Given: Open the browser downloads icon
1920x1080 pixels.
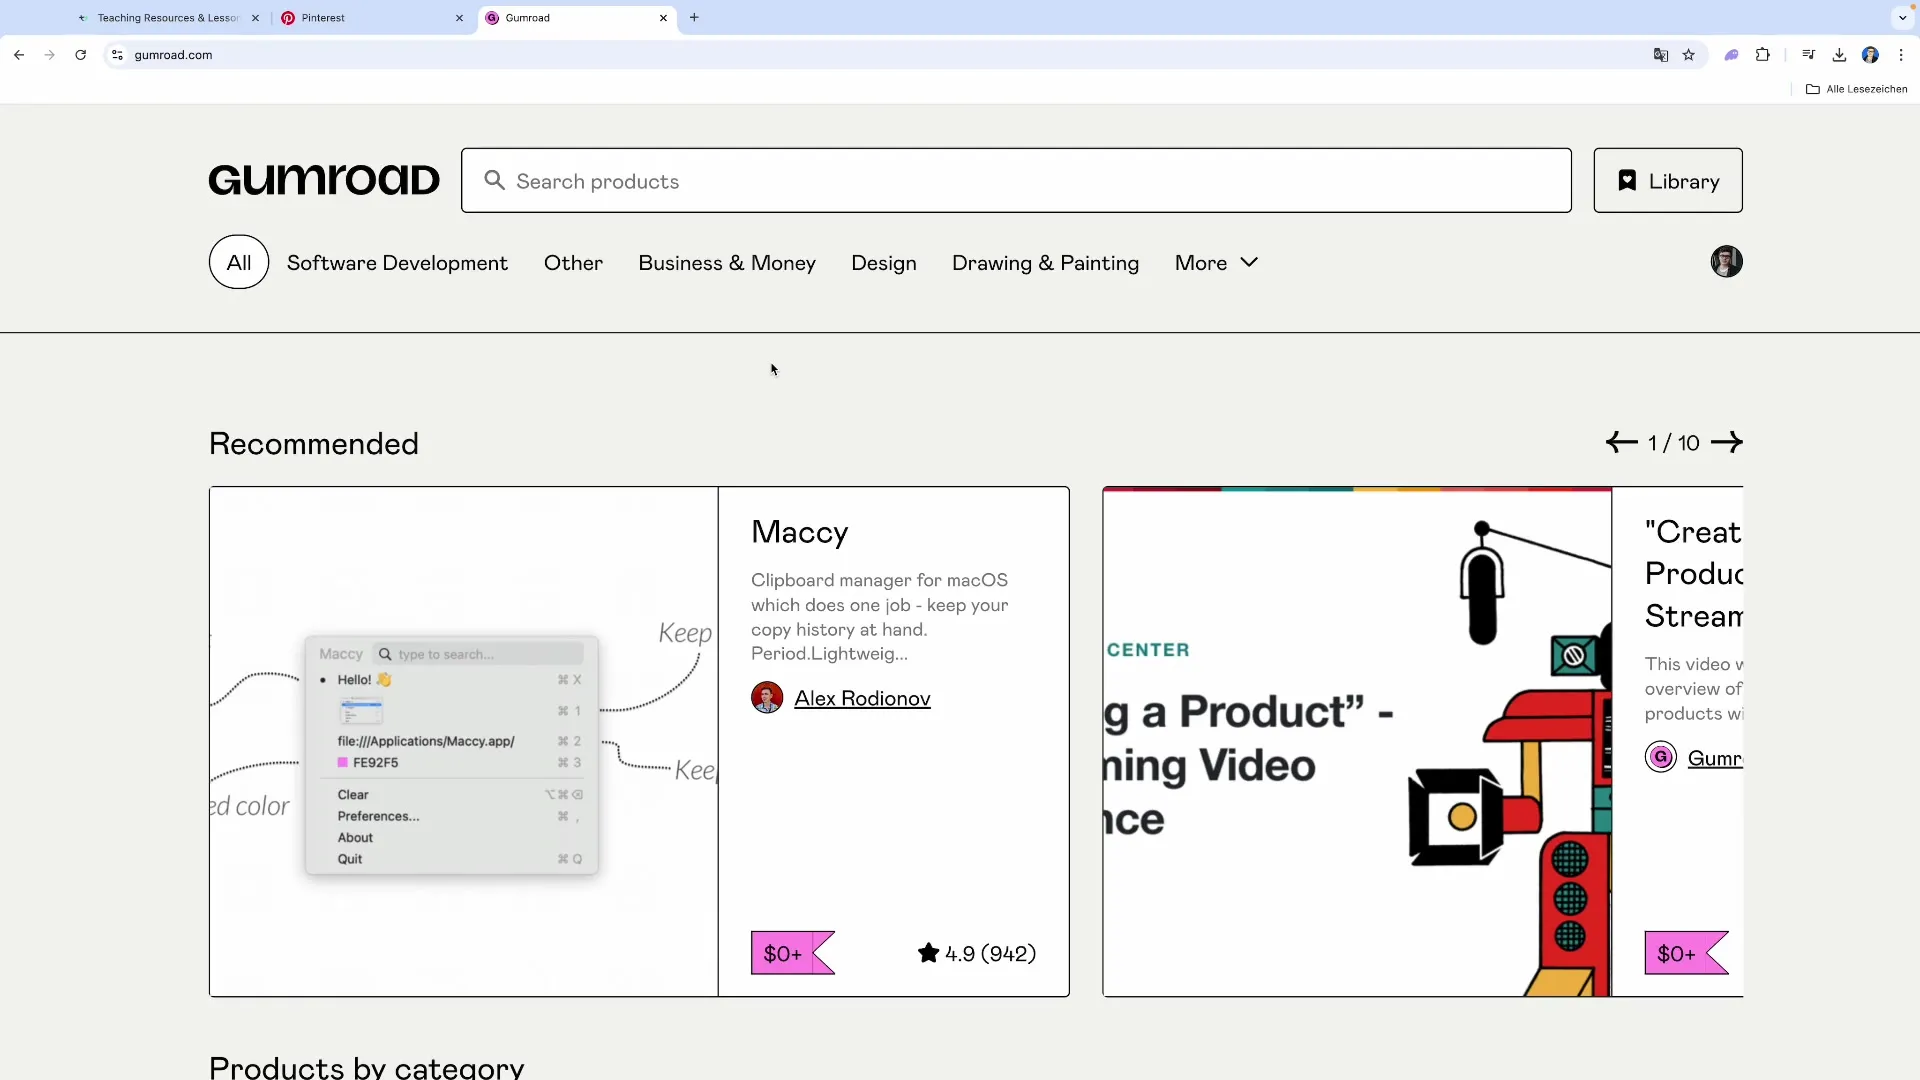Looking at the screenshot, I should tap(1839, 55).
